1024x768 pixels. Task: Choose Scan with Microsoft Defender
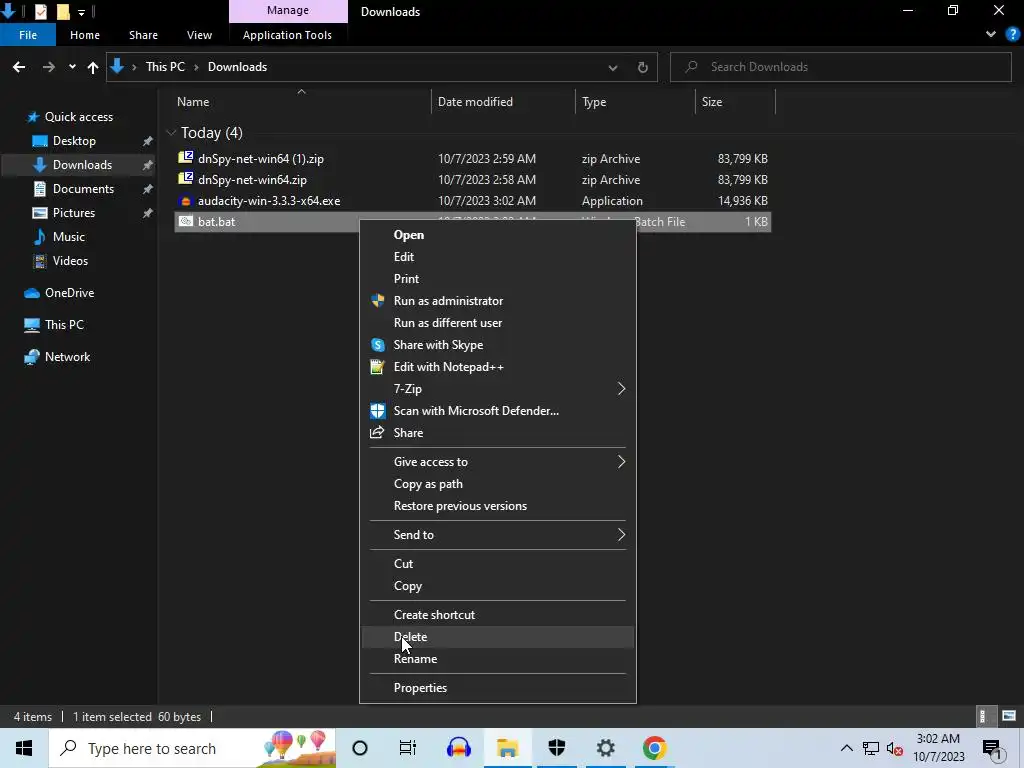click(498, 411)
